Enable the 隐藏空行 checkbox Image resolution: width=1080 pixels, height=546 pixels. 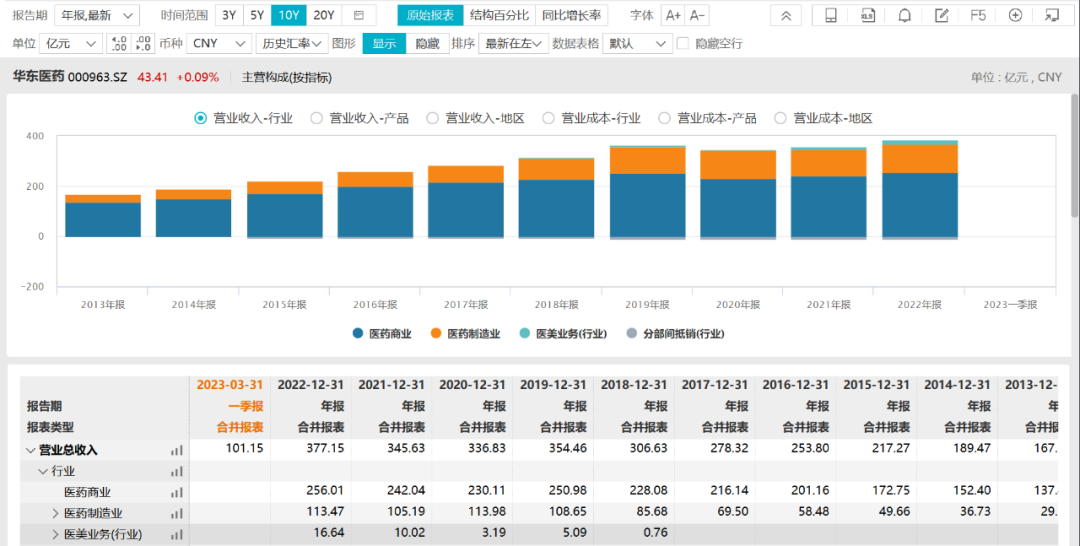(x=683, y=44)
